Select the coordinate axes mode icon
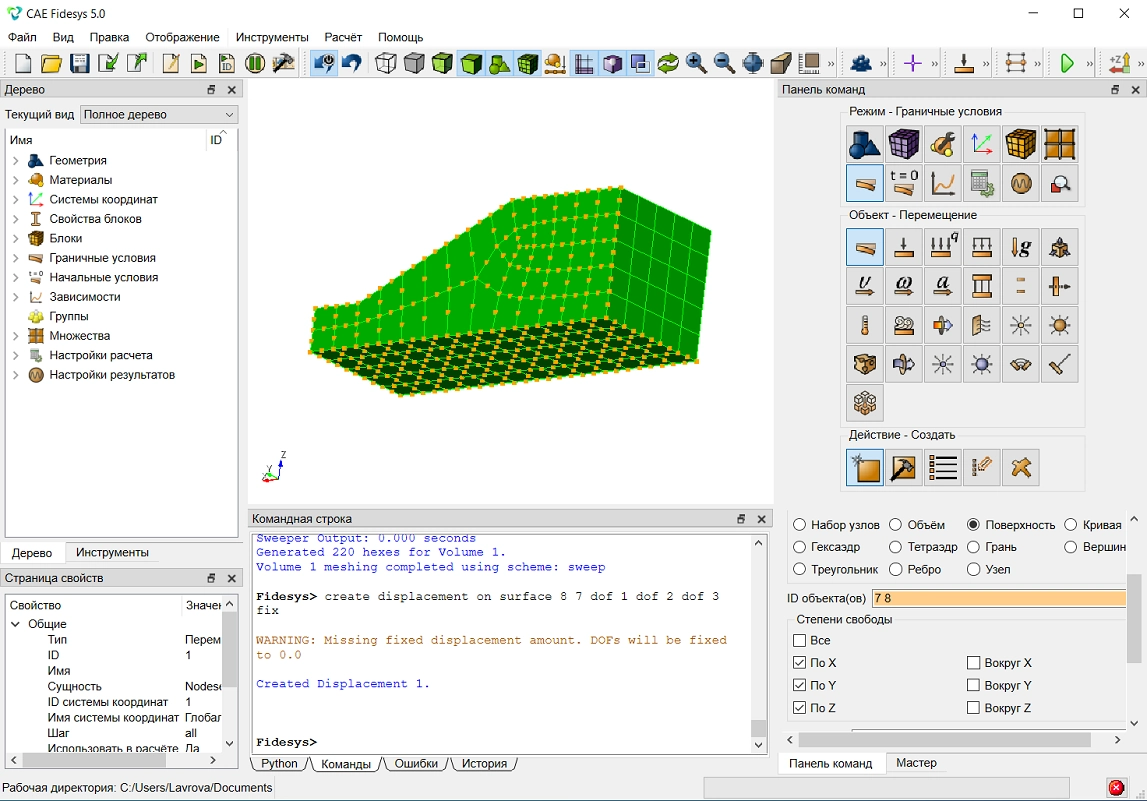 coord(982,143)
